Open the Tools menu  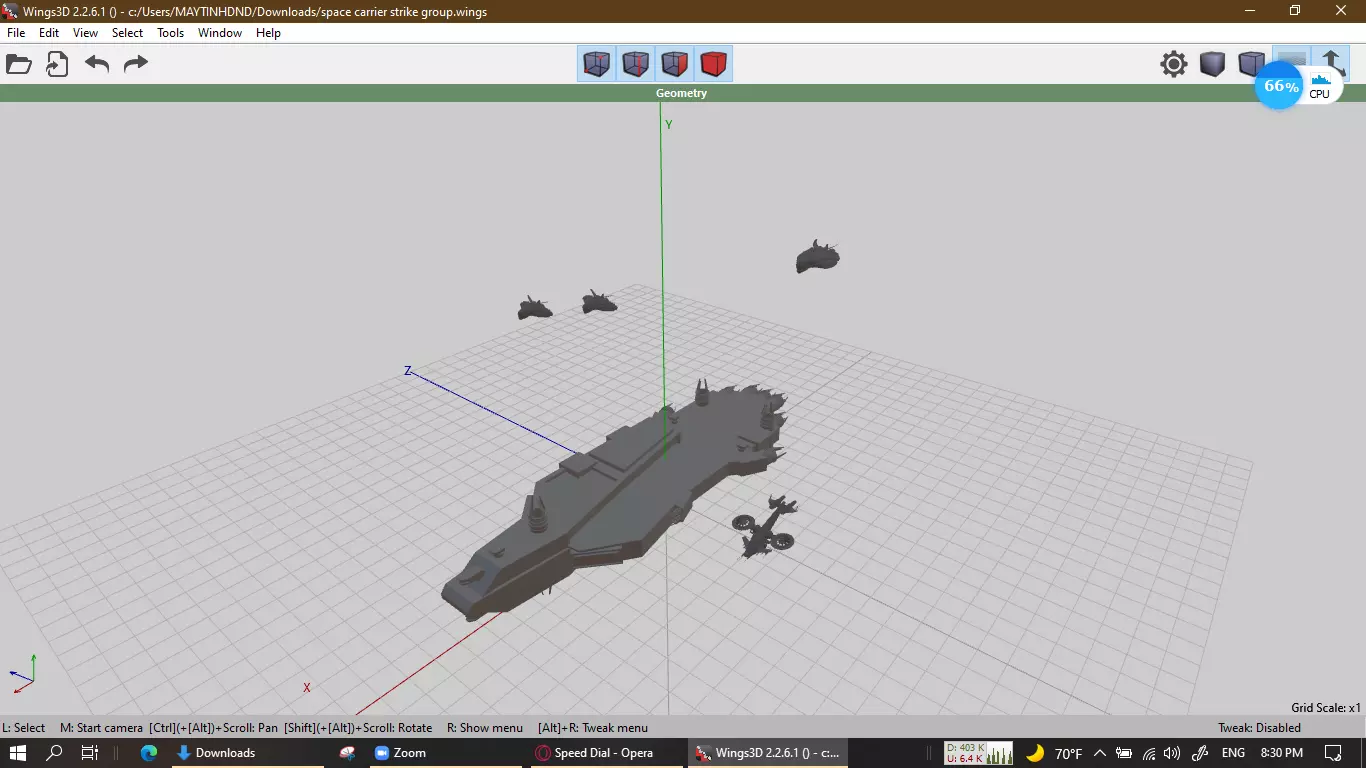coord(171,33)
